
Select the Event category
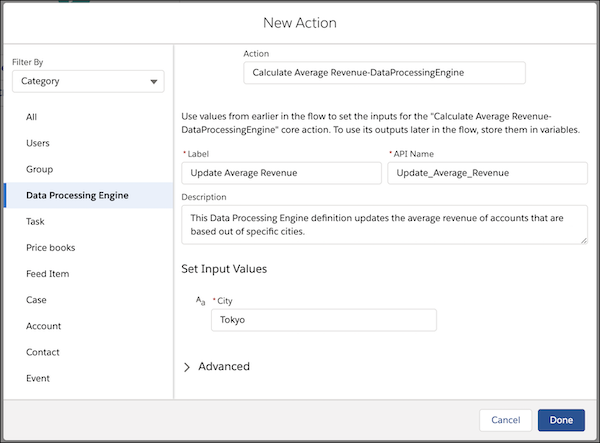(x=38, y=378)
